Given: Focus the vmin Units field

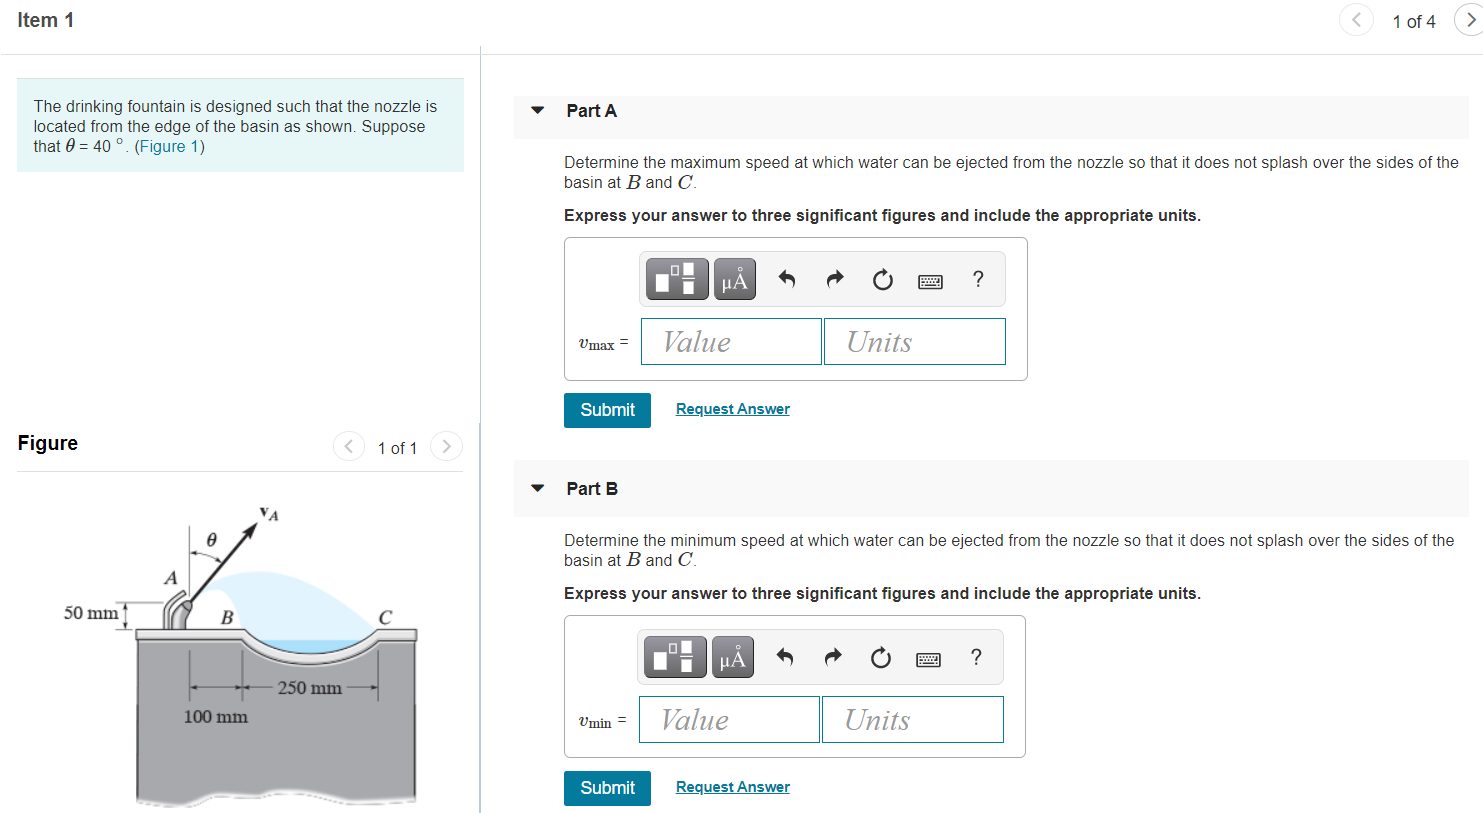Looking at the screenshot, I should [x=913, y=720].
